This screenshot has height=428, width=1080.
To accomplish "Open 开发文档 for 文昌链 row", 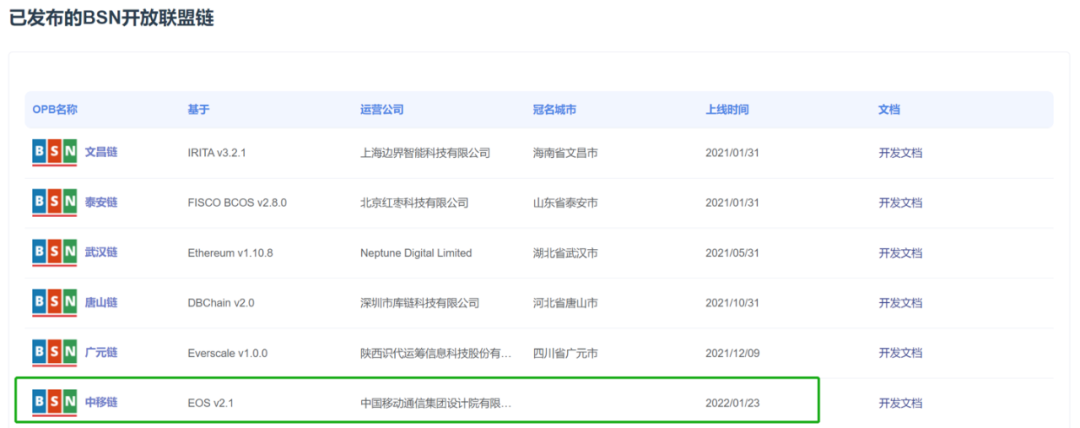I will pos(900,153).
